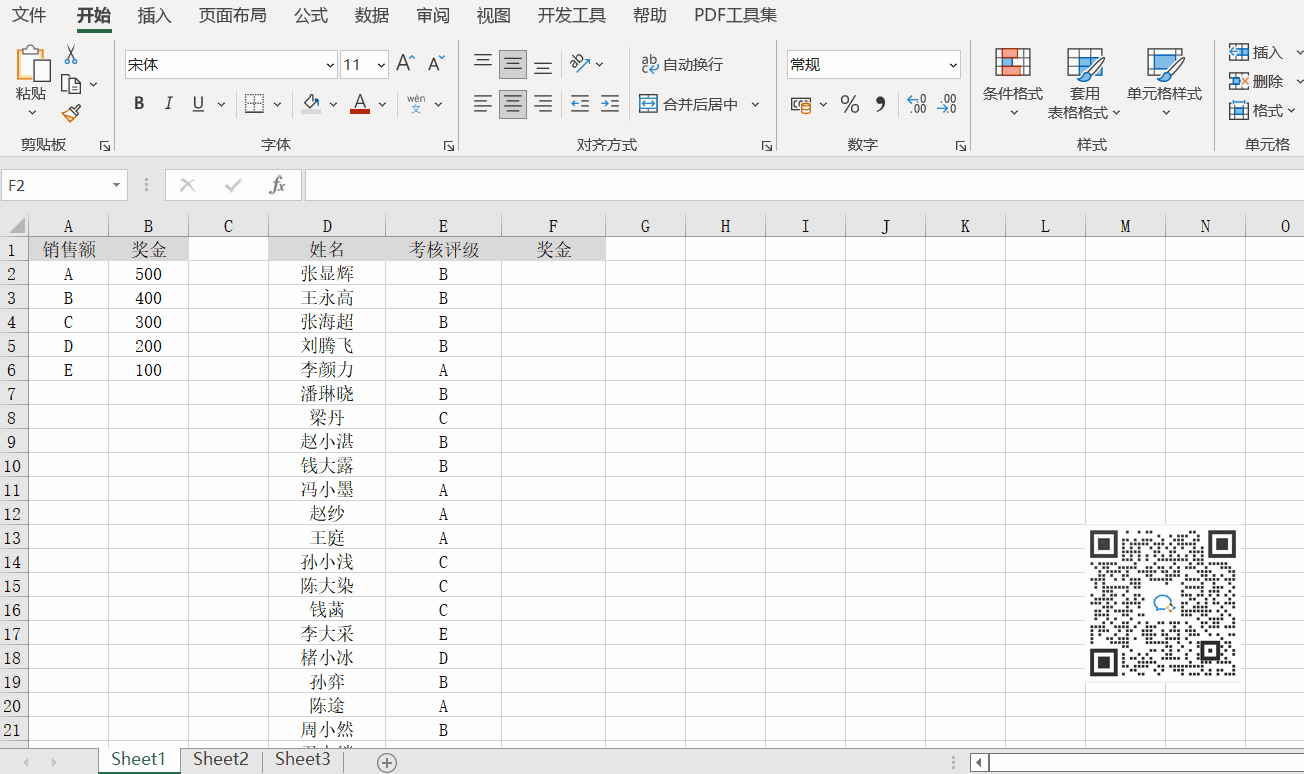1304x774 pixels.
Task: Apply the red font color swatch
Action: (x=360, y=103)
